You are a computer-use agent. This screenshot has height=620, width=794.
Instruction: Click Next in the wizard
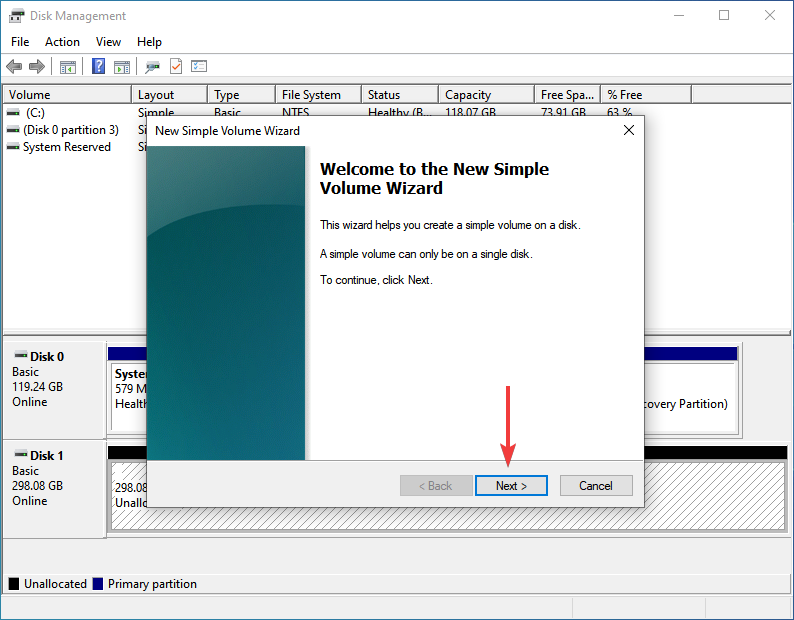click(x=511, y=486)
